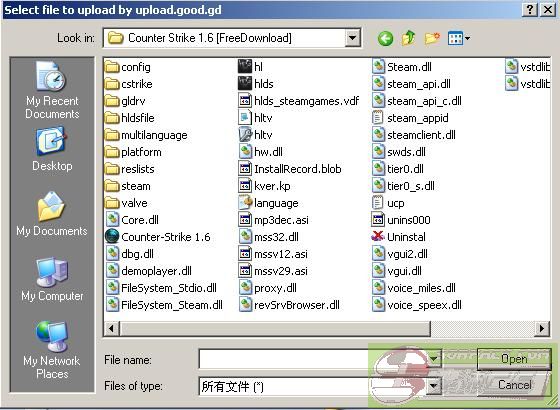Select FileSystem_Steam.dll
The height and width of the screenshot is (410, 560).
[164, 305]
